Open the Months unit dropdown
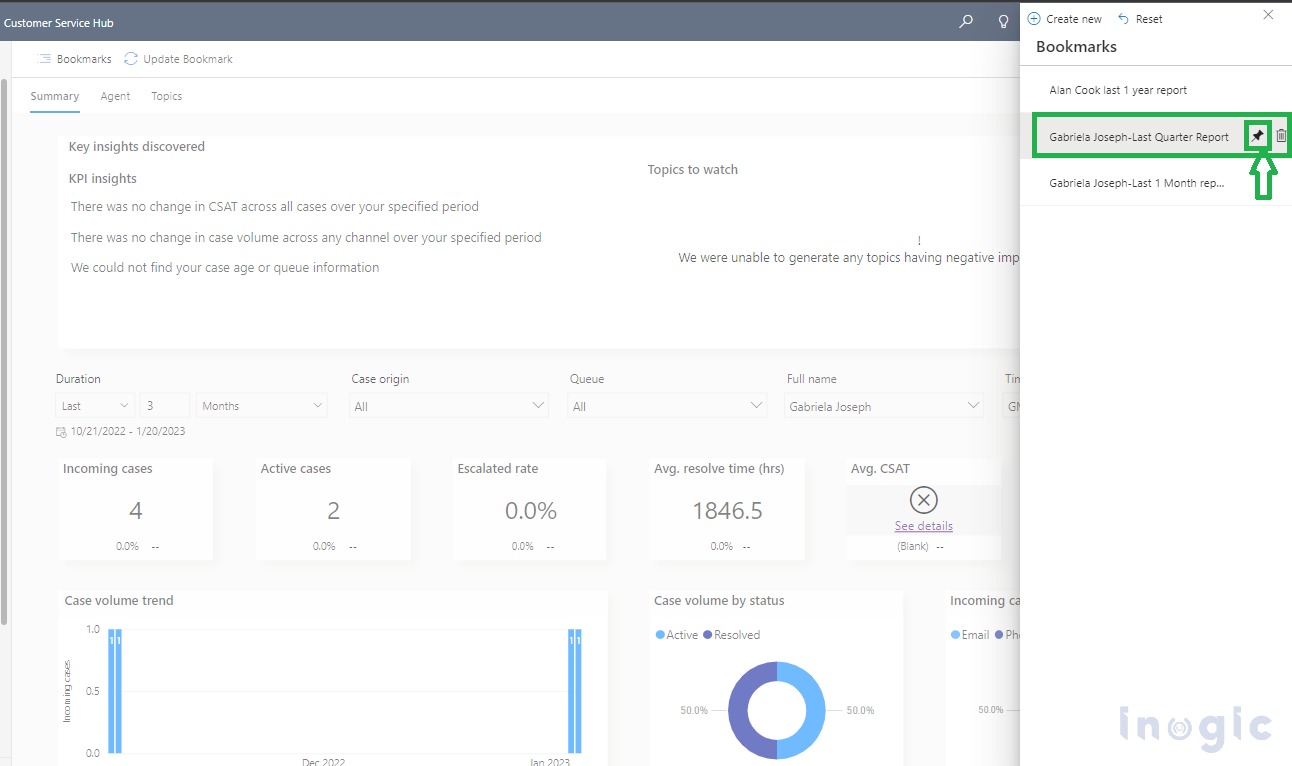 click(262, 406)
